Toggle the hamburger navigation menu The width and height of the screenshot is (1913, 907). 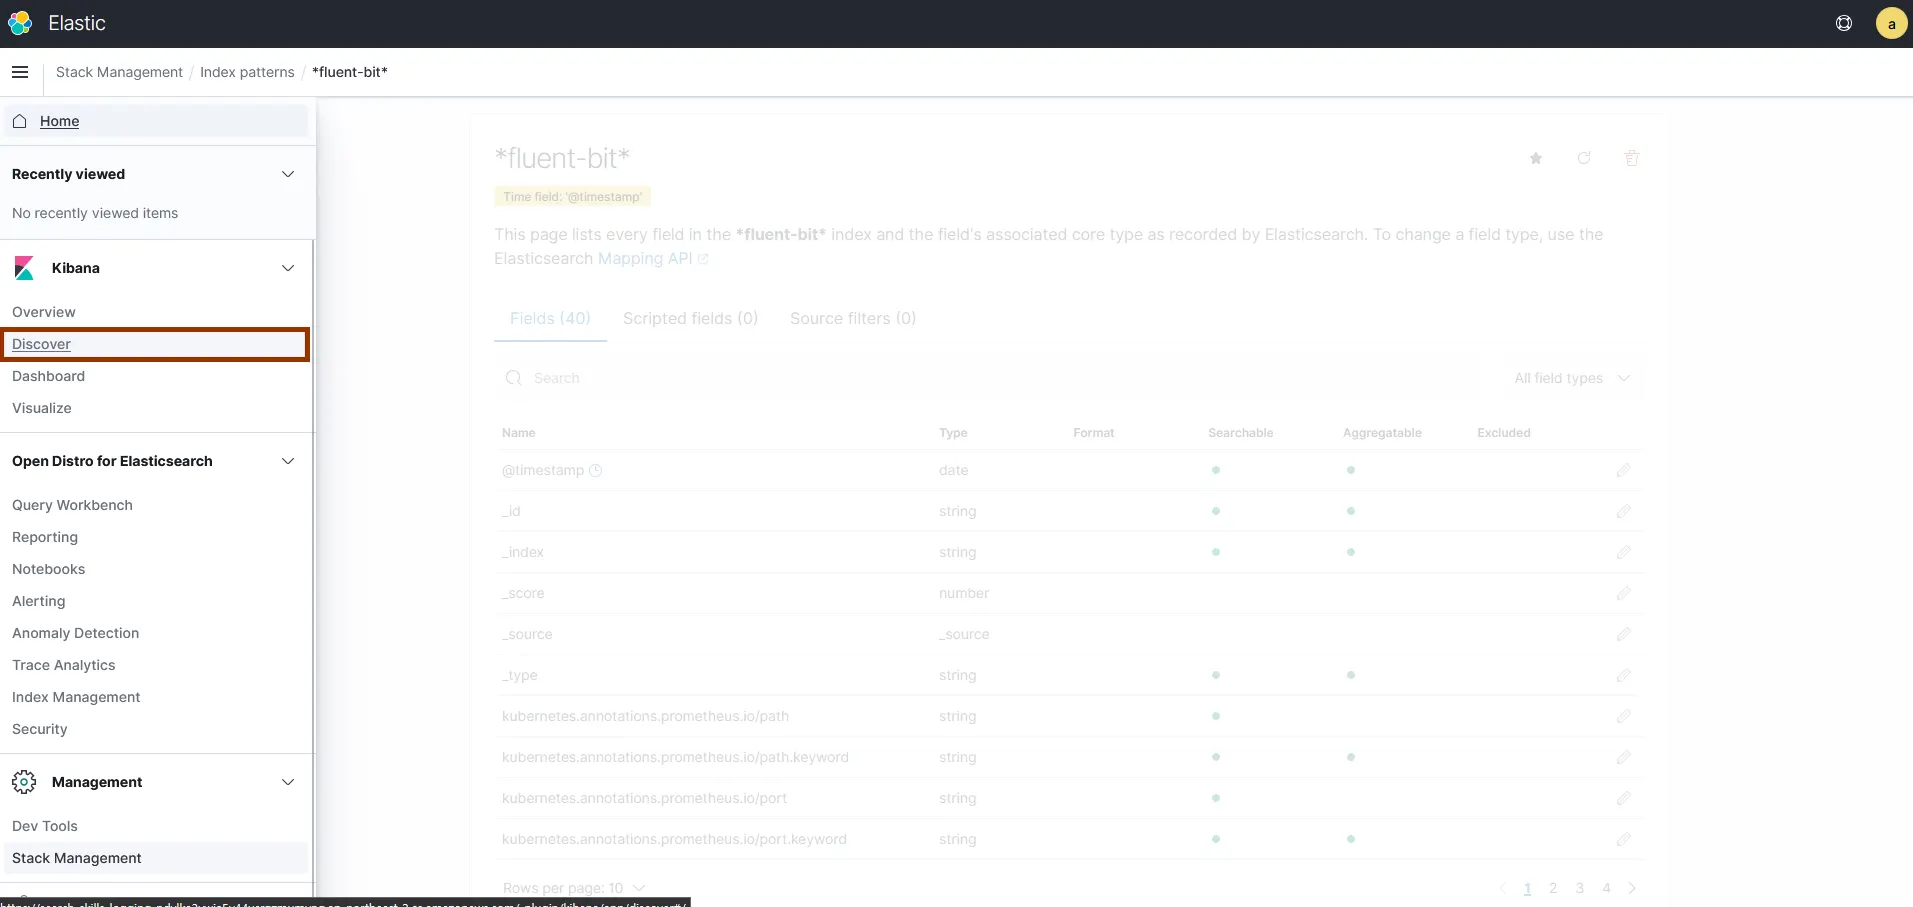[20, 72]
